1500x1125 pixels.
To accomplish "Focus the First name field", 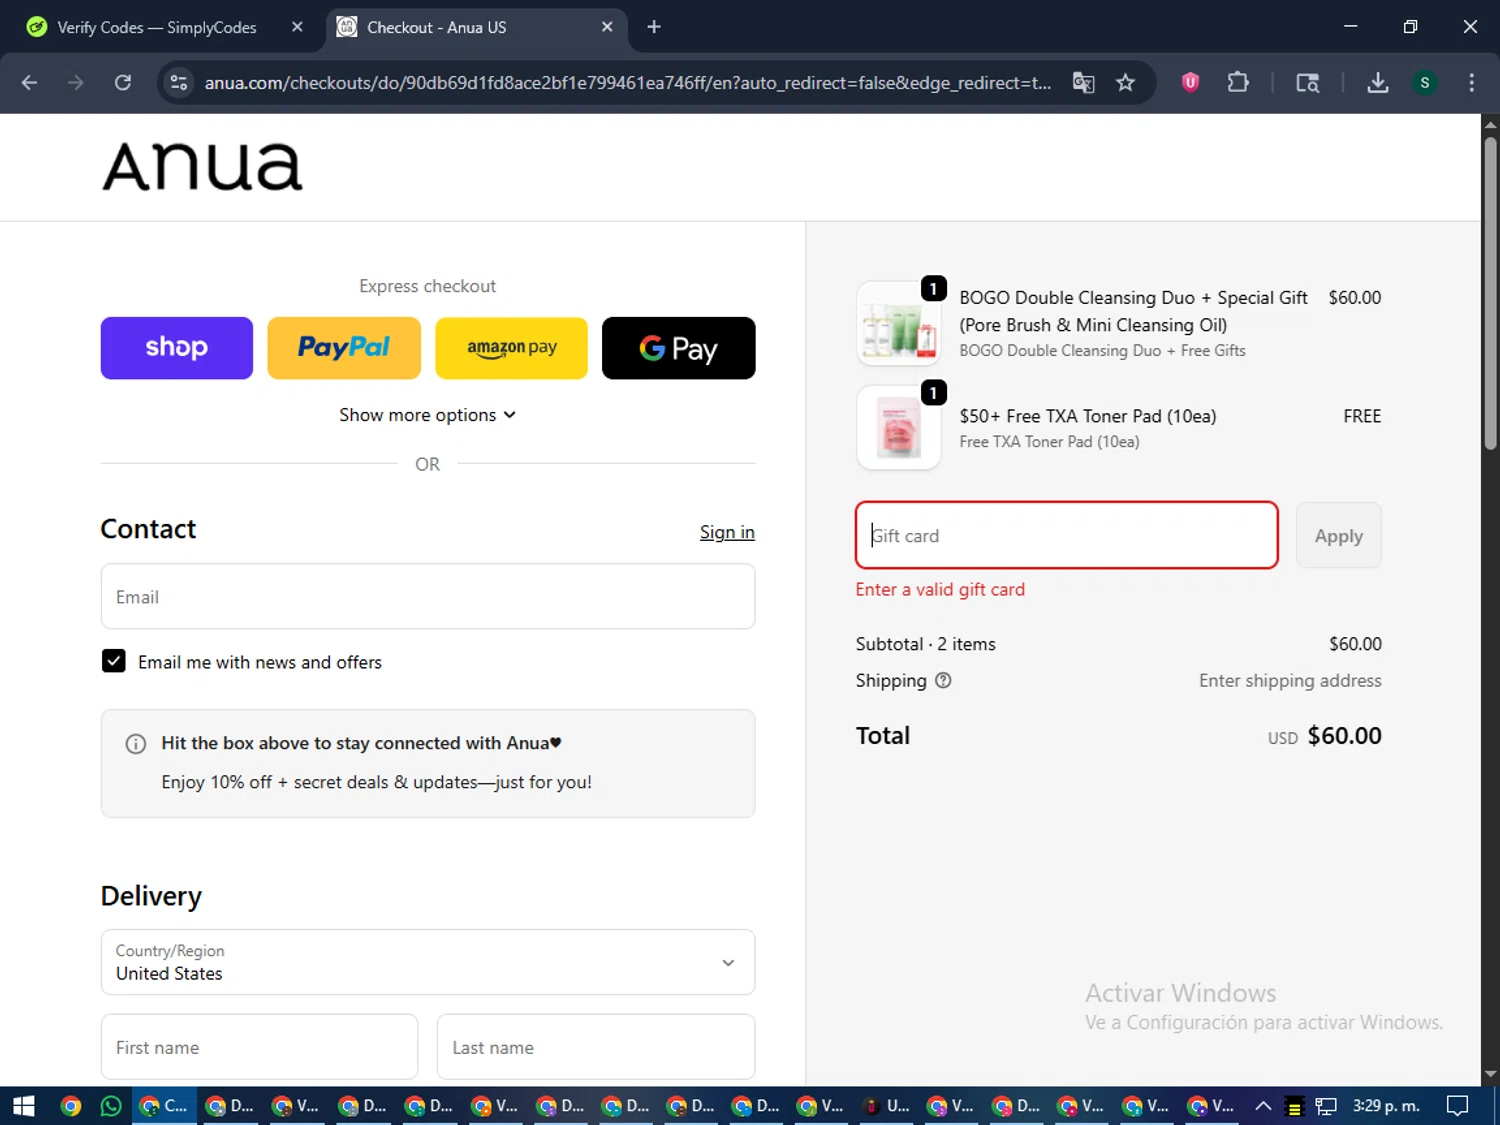I will [259, 1047].
